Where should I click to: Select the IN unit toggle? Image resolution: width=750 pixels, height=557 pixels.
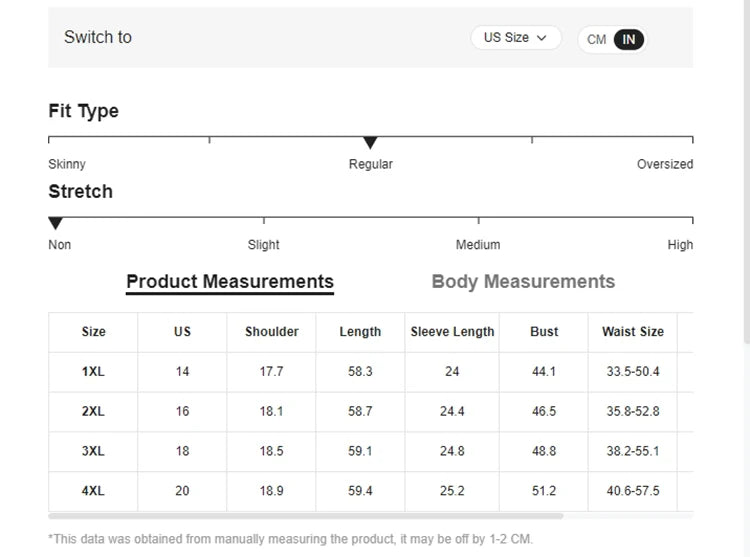tap(629, 40)
